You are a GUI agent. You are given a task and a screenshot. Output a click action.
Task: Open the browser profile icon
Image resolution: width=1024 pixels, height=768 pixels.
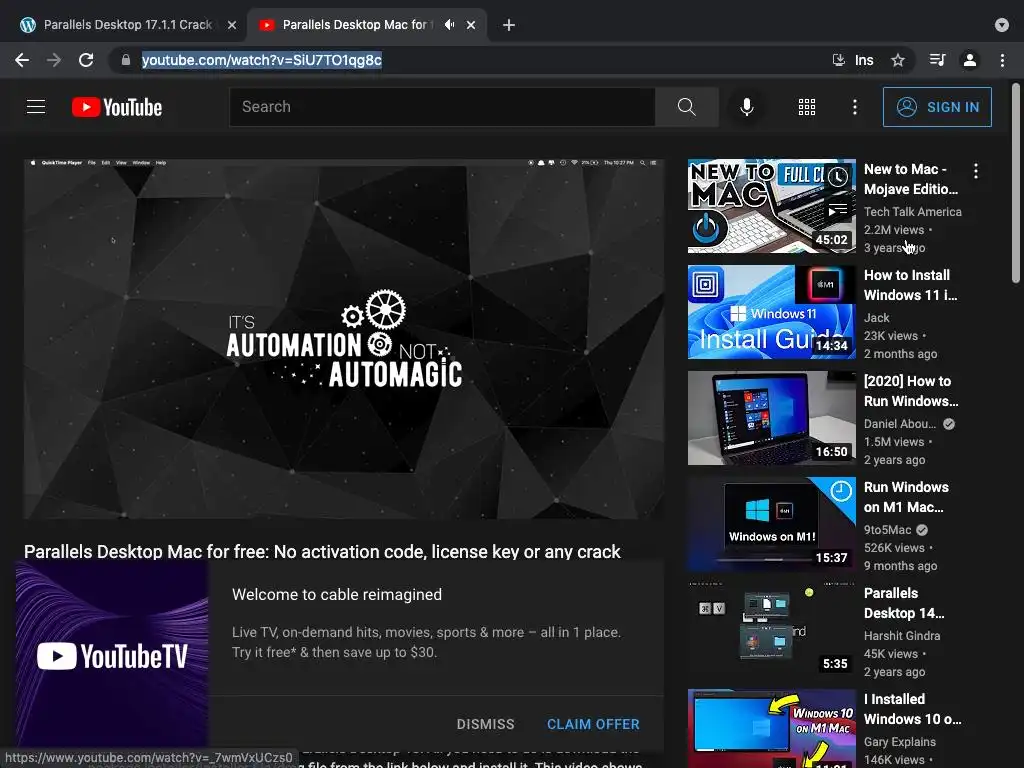click(970, 60)
